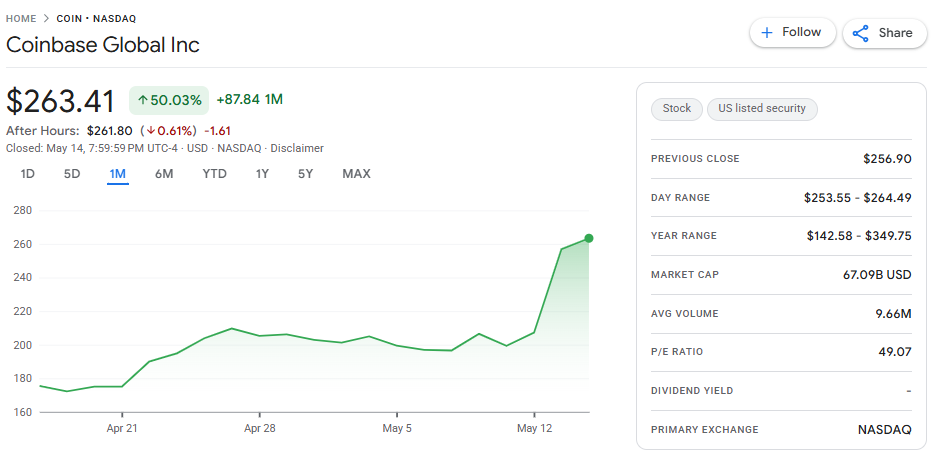The image size is (942, 453).
Task: Click the green up-arrow in the 50.03% badge
Action: (143, 101)
